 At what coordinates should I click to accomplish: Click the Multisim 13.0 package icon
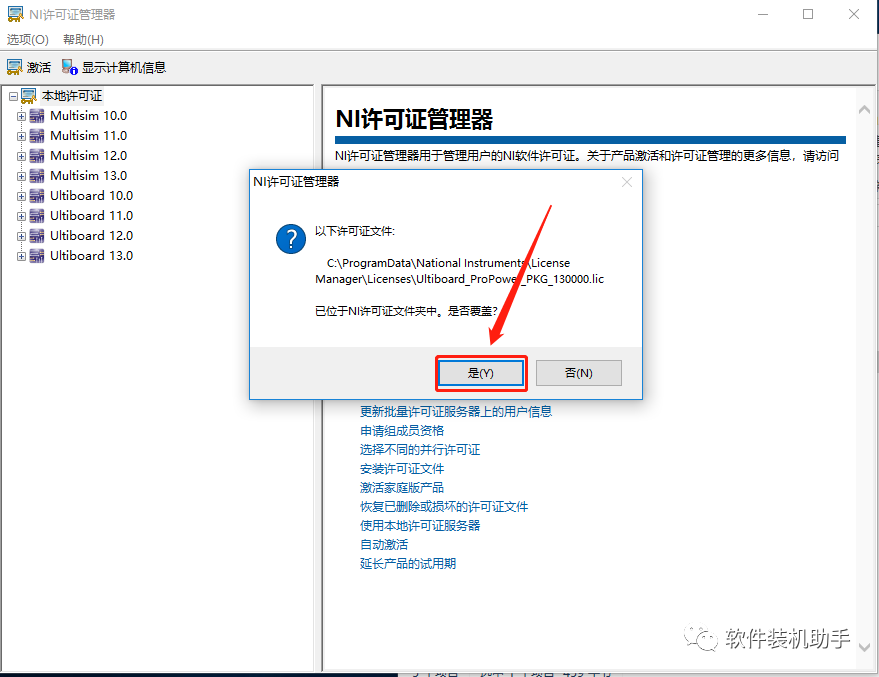[x=37, y=176]
